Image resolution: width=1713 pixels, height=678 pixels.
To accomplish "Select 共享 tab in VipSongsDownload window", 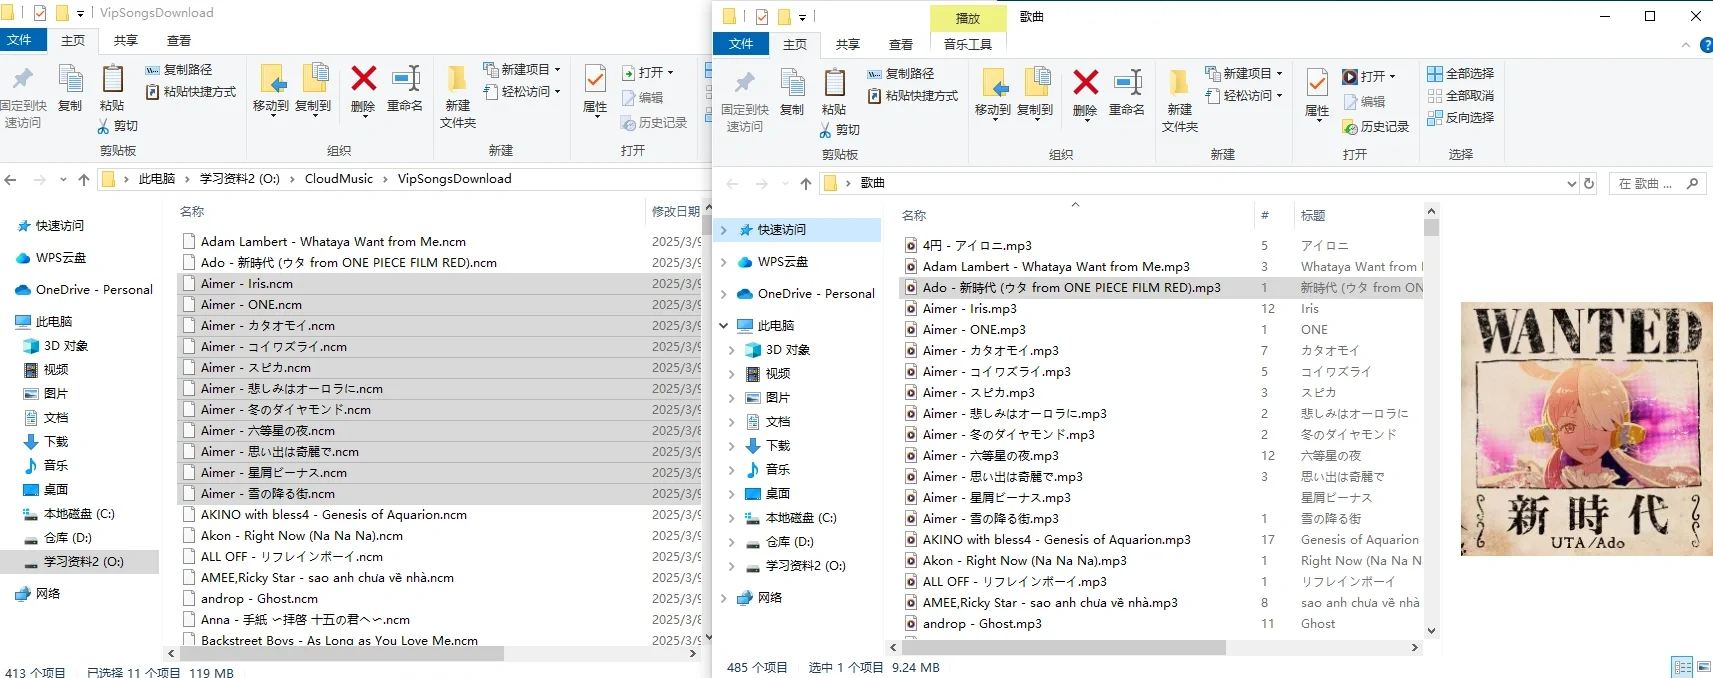I will click(126, 41).
